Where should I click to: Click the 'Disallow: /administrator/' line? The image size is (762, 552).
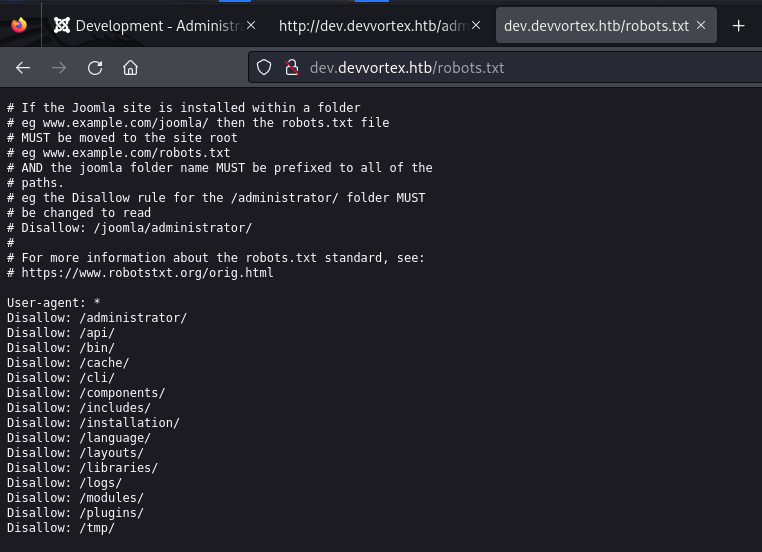97,318
